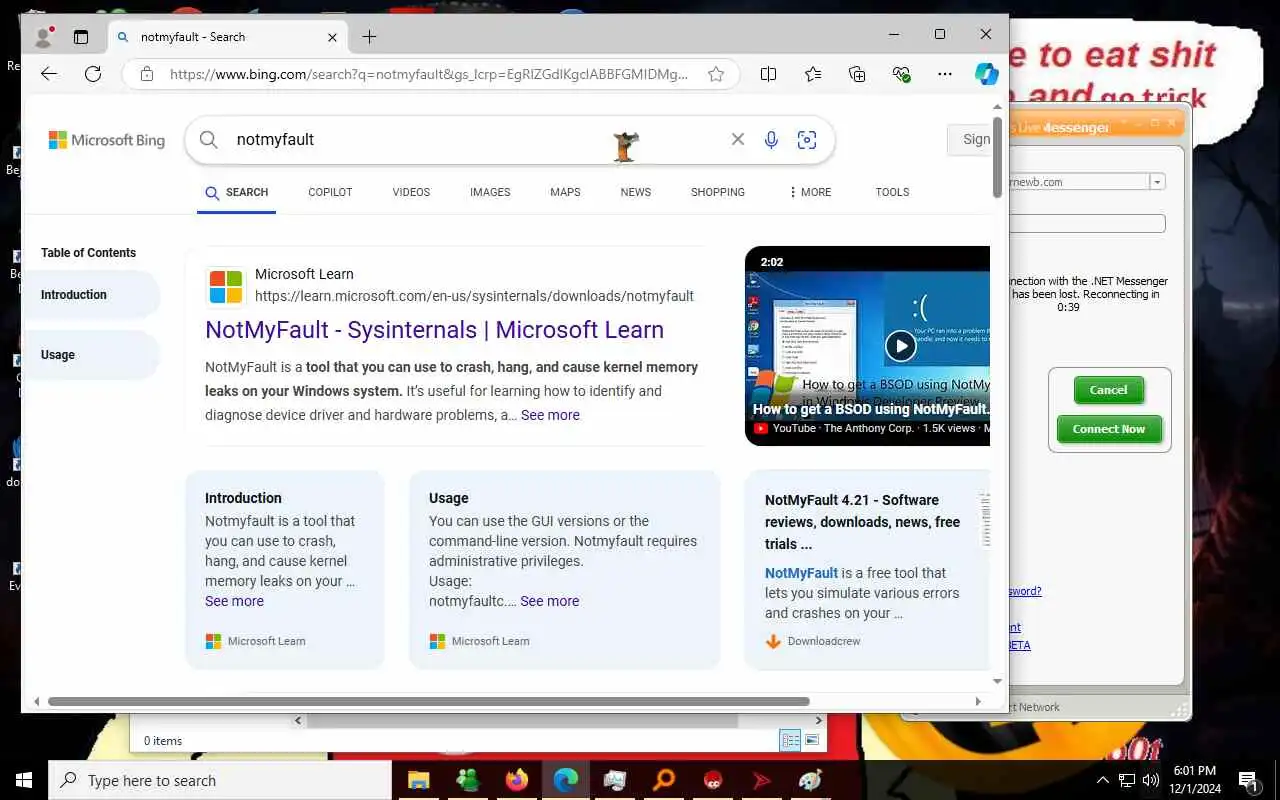Screen dimensions: 1280x800
Task: Close the 'notmyfault - Search' tab
Action: 332,37
